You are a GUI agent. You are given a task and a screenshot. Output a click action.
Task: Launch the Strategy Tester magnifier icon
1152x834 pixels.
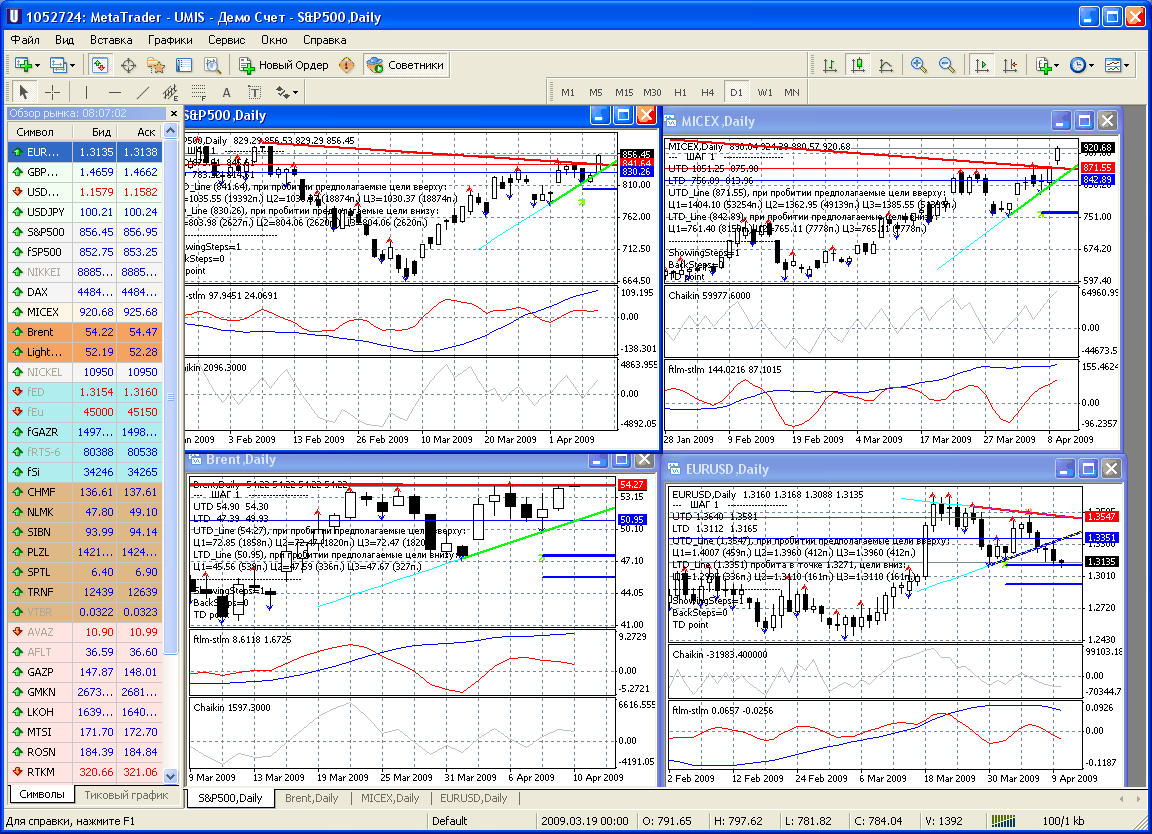(x=212, y=65)
